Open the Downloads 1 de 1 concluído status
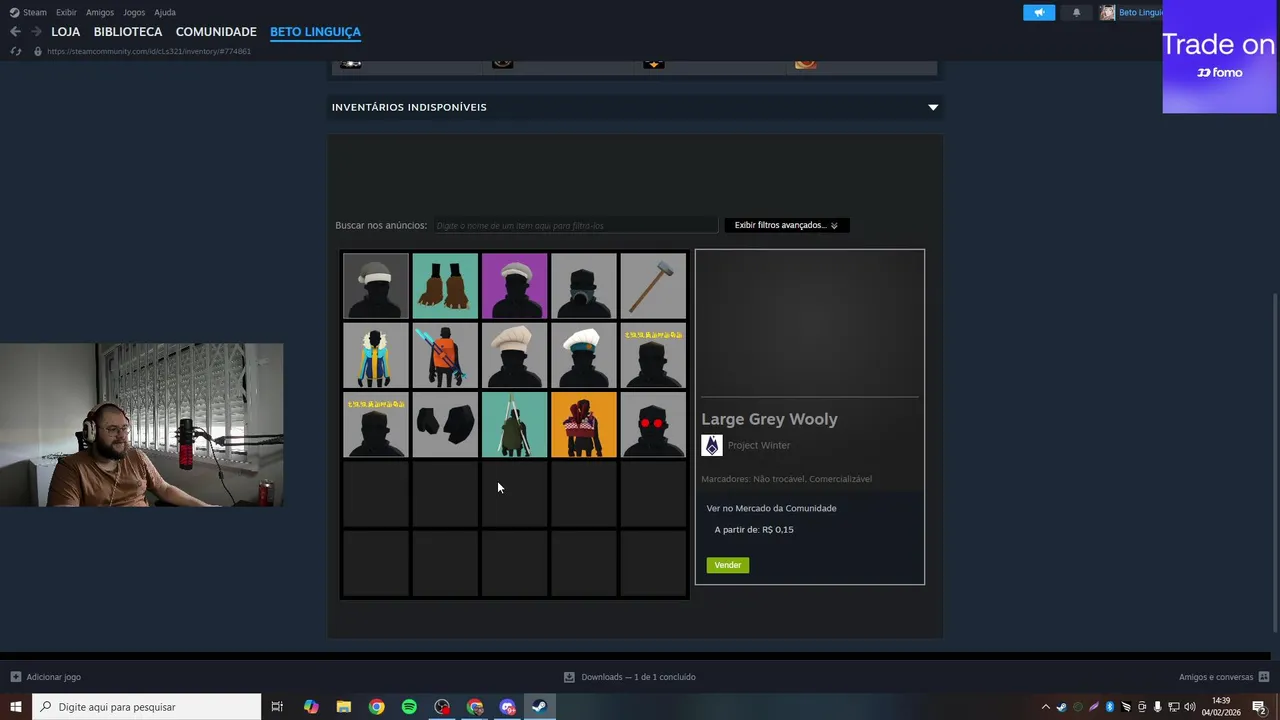This screenshot has width=1280, height=720. click(x=639, y=677)
